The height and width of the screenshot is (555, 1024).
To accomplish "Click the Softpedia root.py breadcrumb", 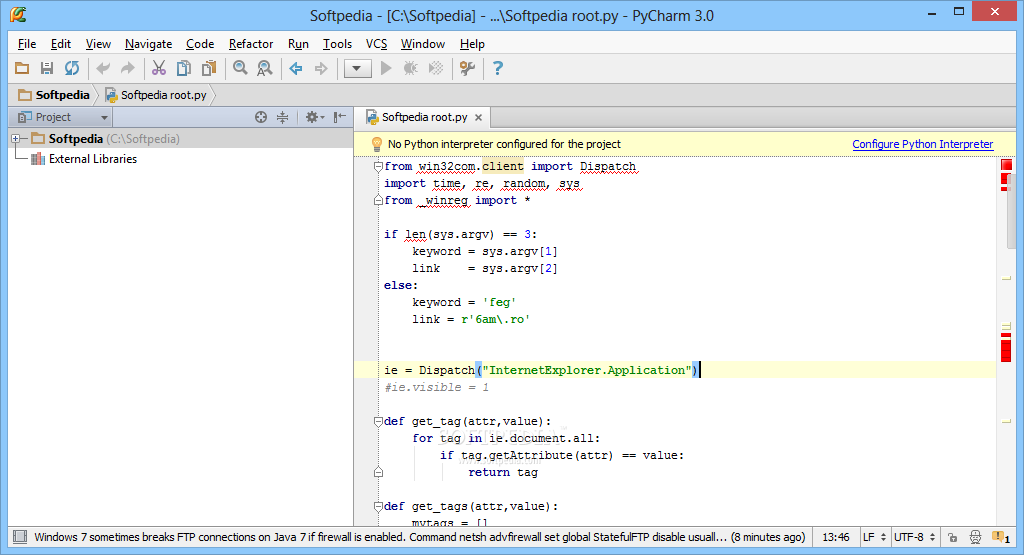I will point(156,95).
